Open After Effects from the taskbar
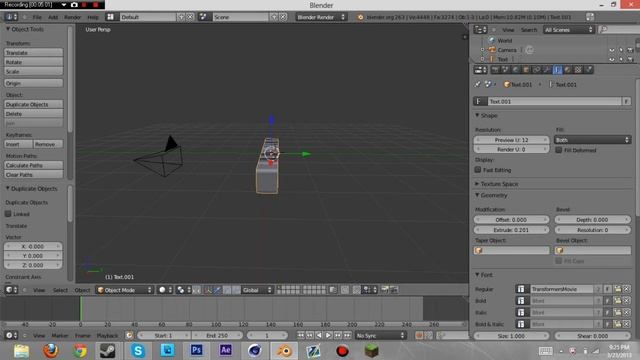This screenshot has width=640, height=360. click(225, 351)
